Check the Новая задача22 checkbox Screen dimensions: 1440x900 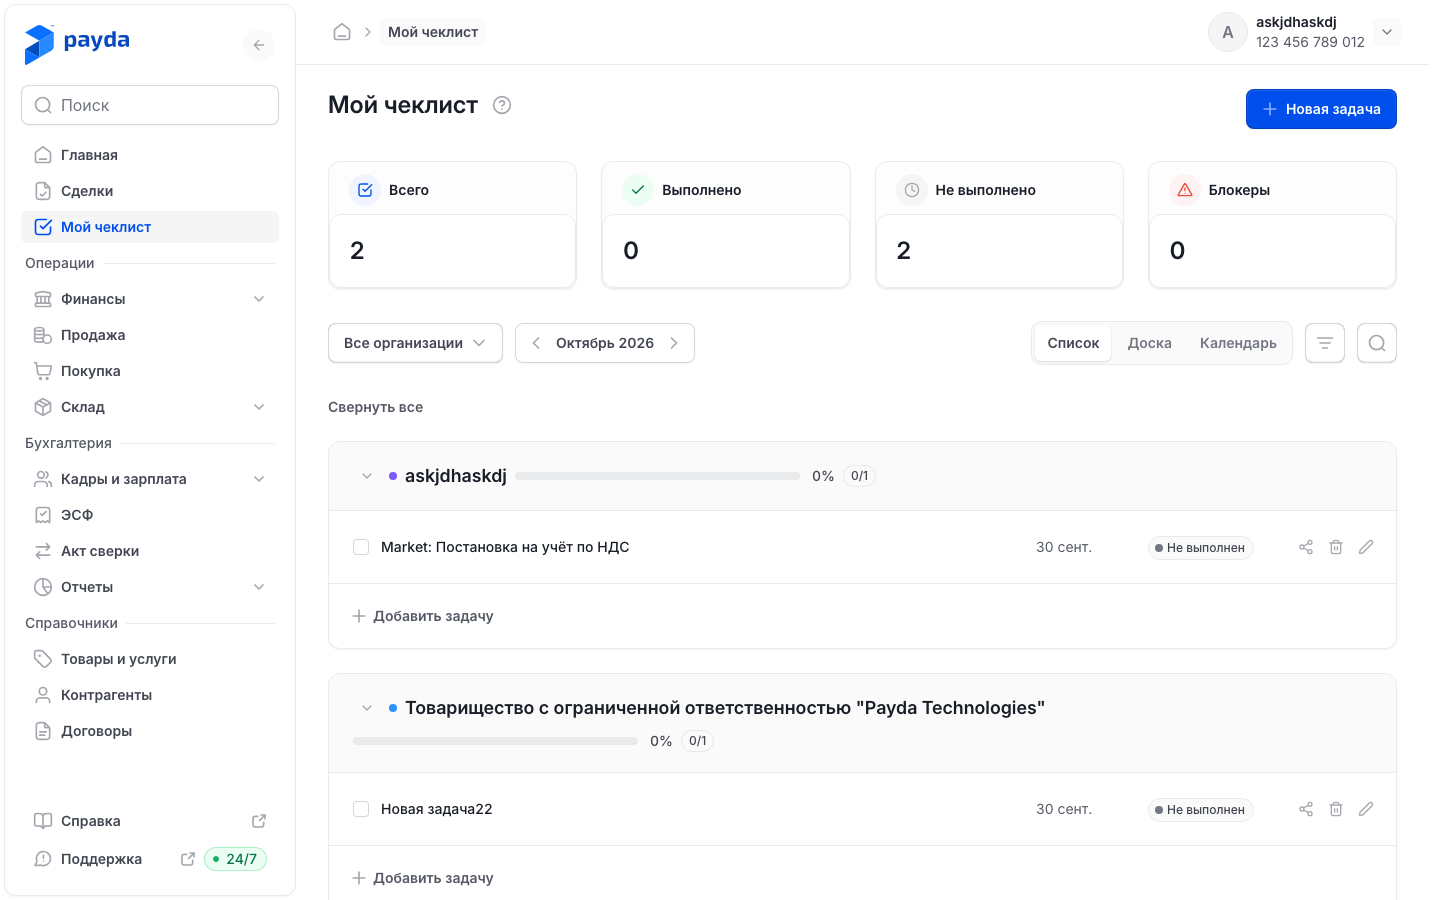pyautogui.click(x=361, y=809)
